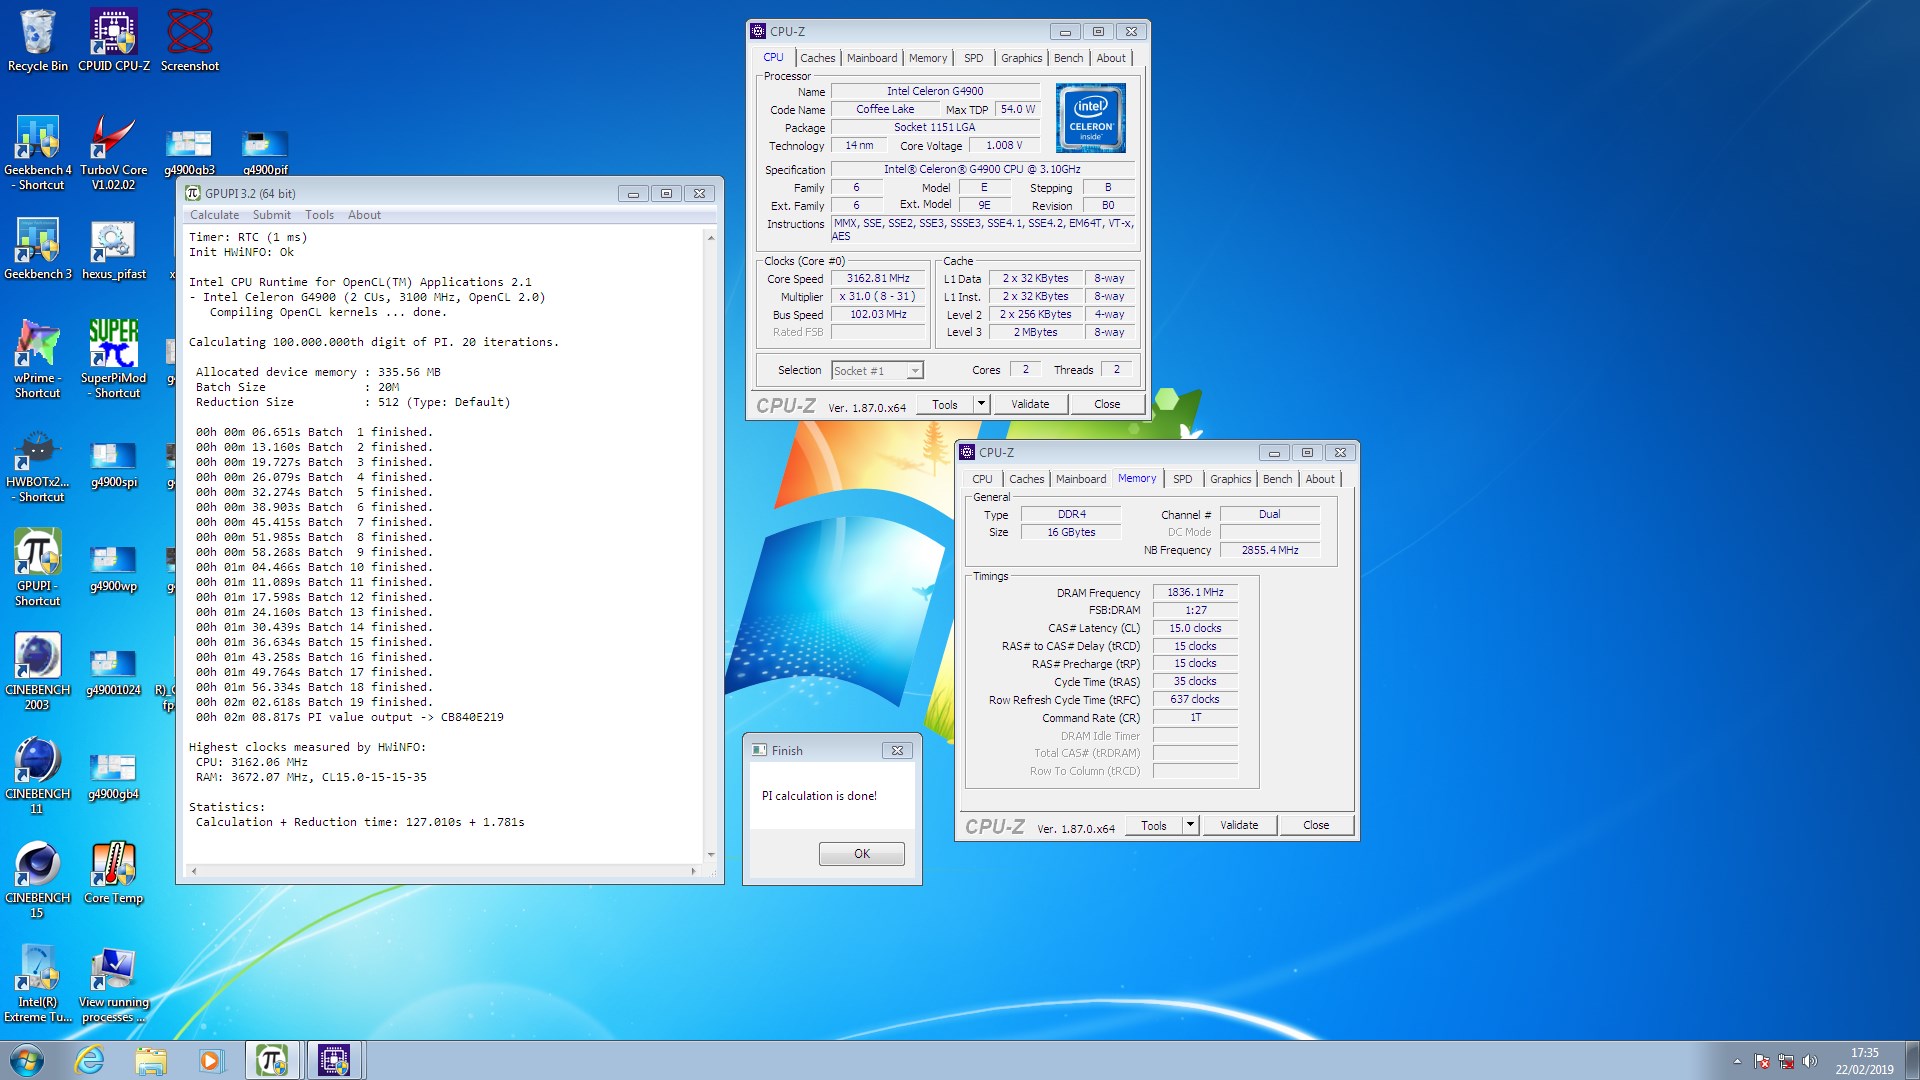Open the g4900wp image file
Viewport: 1920px width, 1080px height.
click(x=114, y=568)
